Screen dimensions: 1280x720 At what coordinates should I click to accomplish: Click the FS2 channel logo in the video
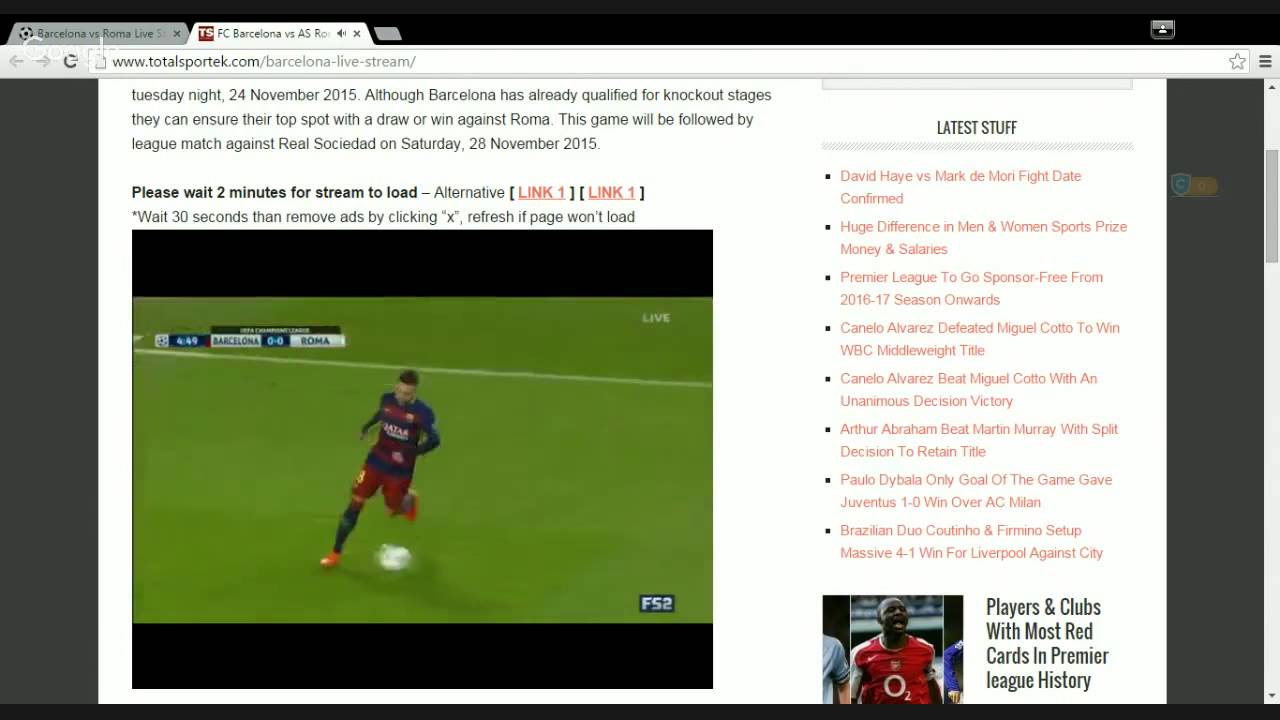(656, 603)
